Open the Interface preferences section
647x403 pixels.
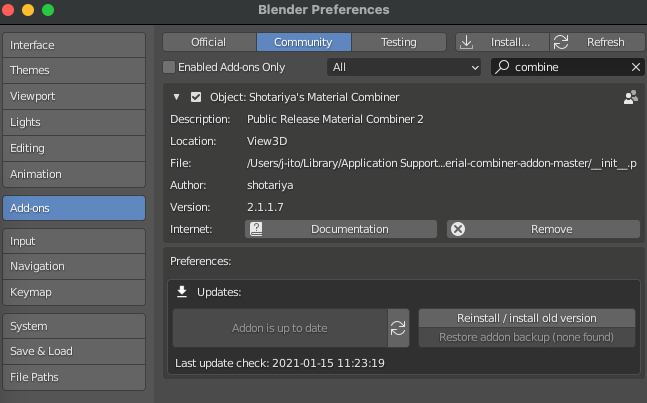click(74, 45)
